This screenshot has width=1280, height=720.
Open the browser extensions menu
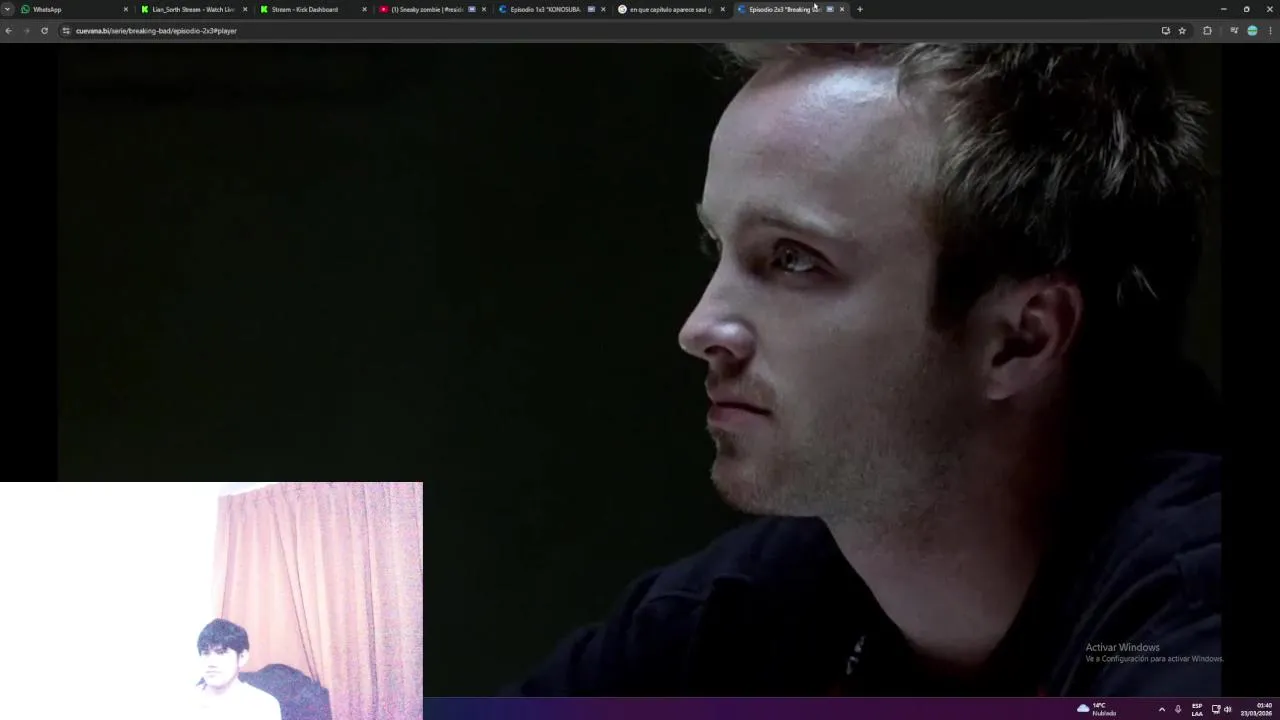(x=1207, y=31)
